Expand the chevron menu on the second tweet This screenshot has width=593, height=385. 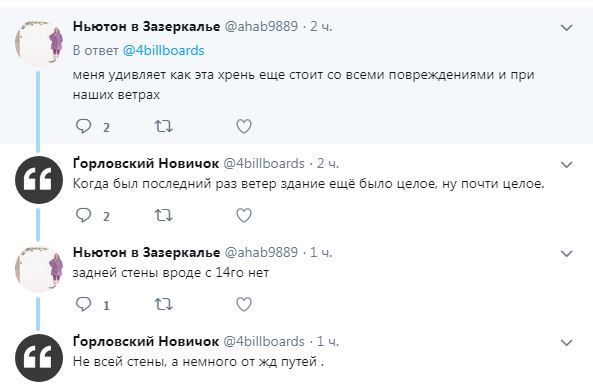[x=567, y=165]
